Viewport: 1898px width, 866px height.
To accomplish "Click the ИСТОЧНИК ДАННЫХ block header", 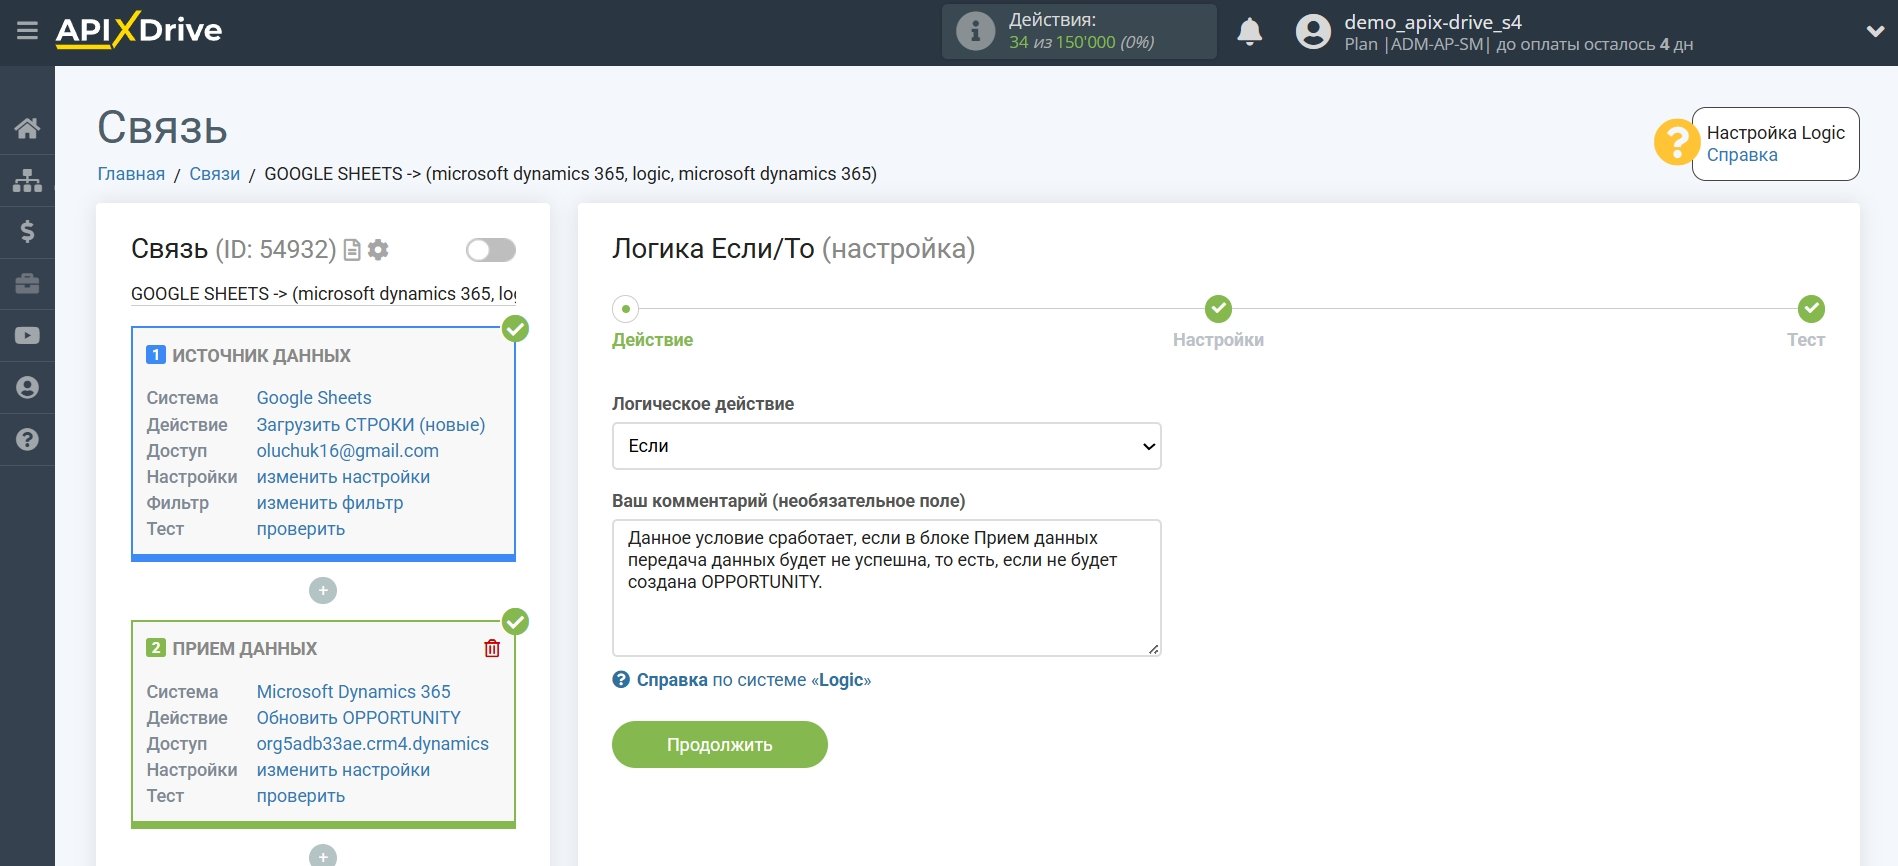I will click(x=261, y=356).
